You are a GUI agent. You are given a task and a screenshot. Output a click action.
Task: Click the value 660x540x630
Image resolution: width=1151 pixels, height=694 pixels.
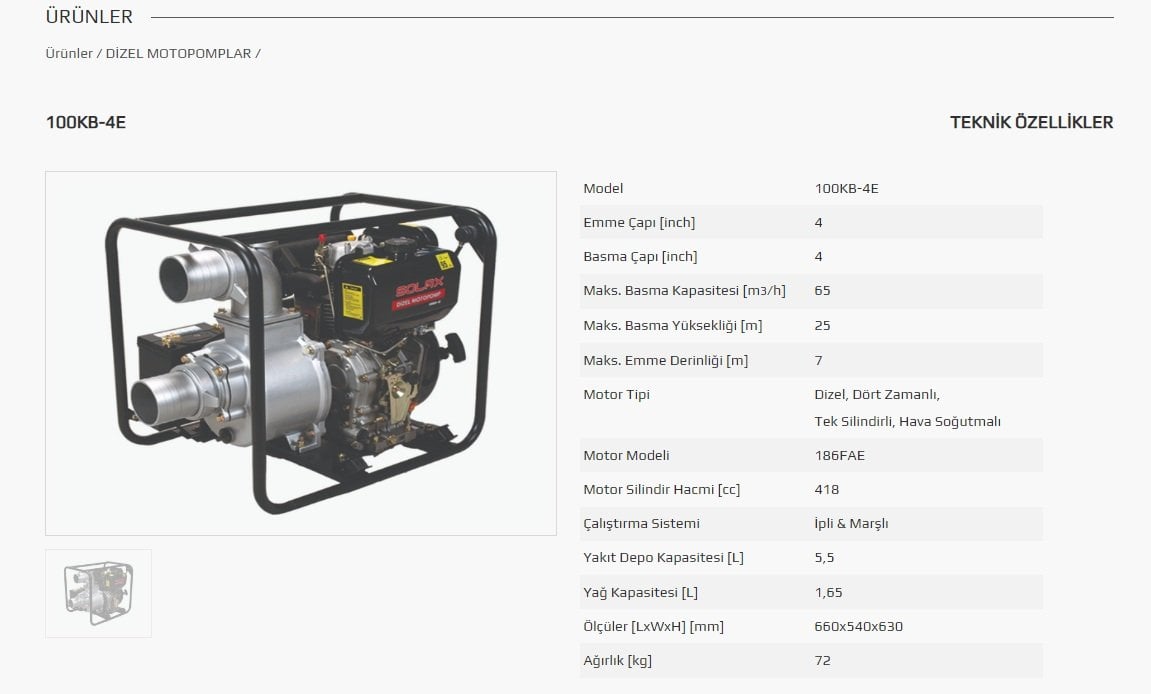pos(859,627)
